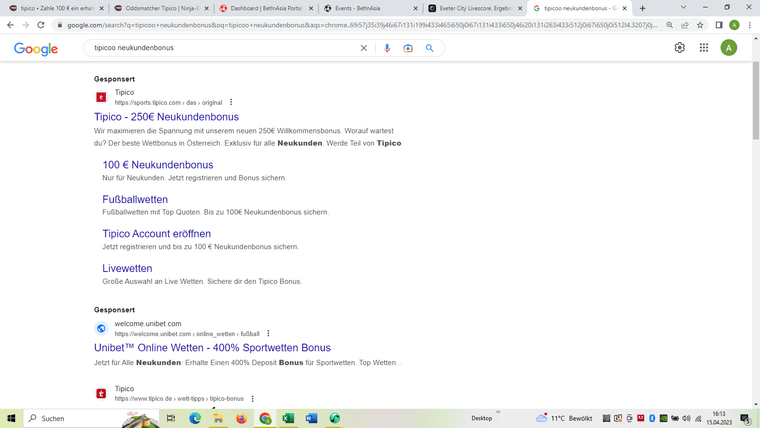Open the sports.tipico.com › das › original URL text
This screenshot has width=760, height=428.
[x=168, y=102]
